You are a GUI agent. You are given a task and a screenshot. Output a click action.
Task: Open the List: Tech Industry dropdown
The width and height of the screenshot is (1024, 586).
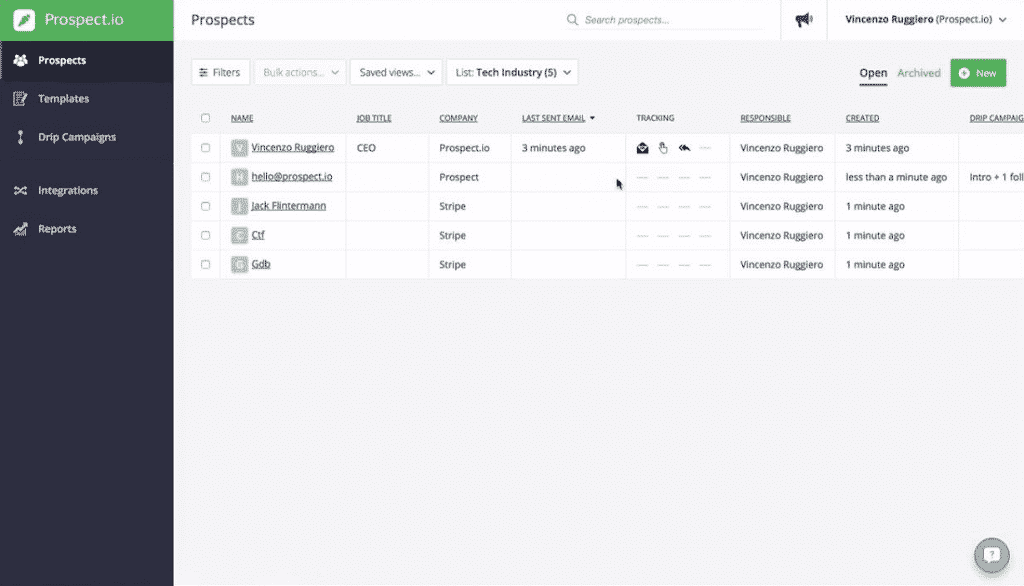click(510, 72)
